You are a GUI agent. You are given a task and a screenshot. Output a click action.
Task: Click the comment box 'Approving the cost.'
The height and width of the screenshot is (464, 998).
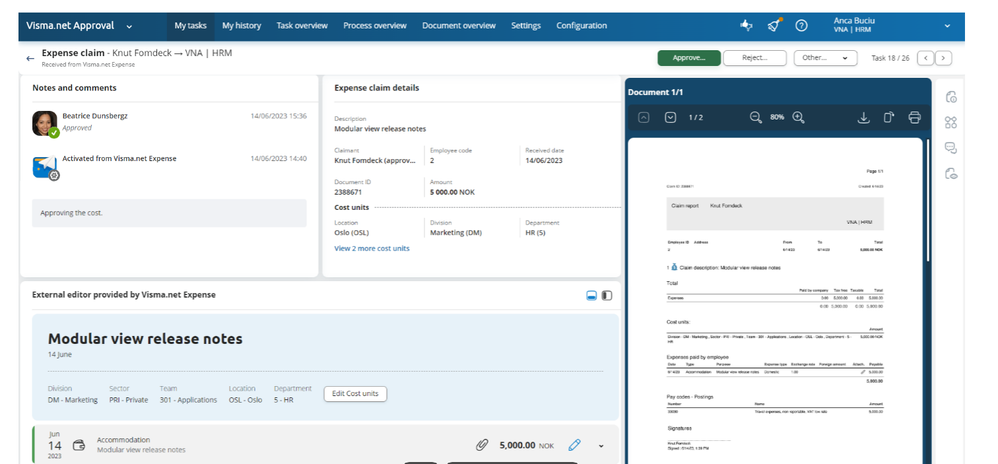[x=169, y=213]
